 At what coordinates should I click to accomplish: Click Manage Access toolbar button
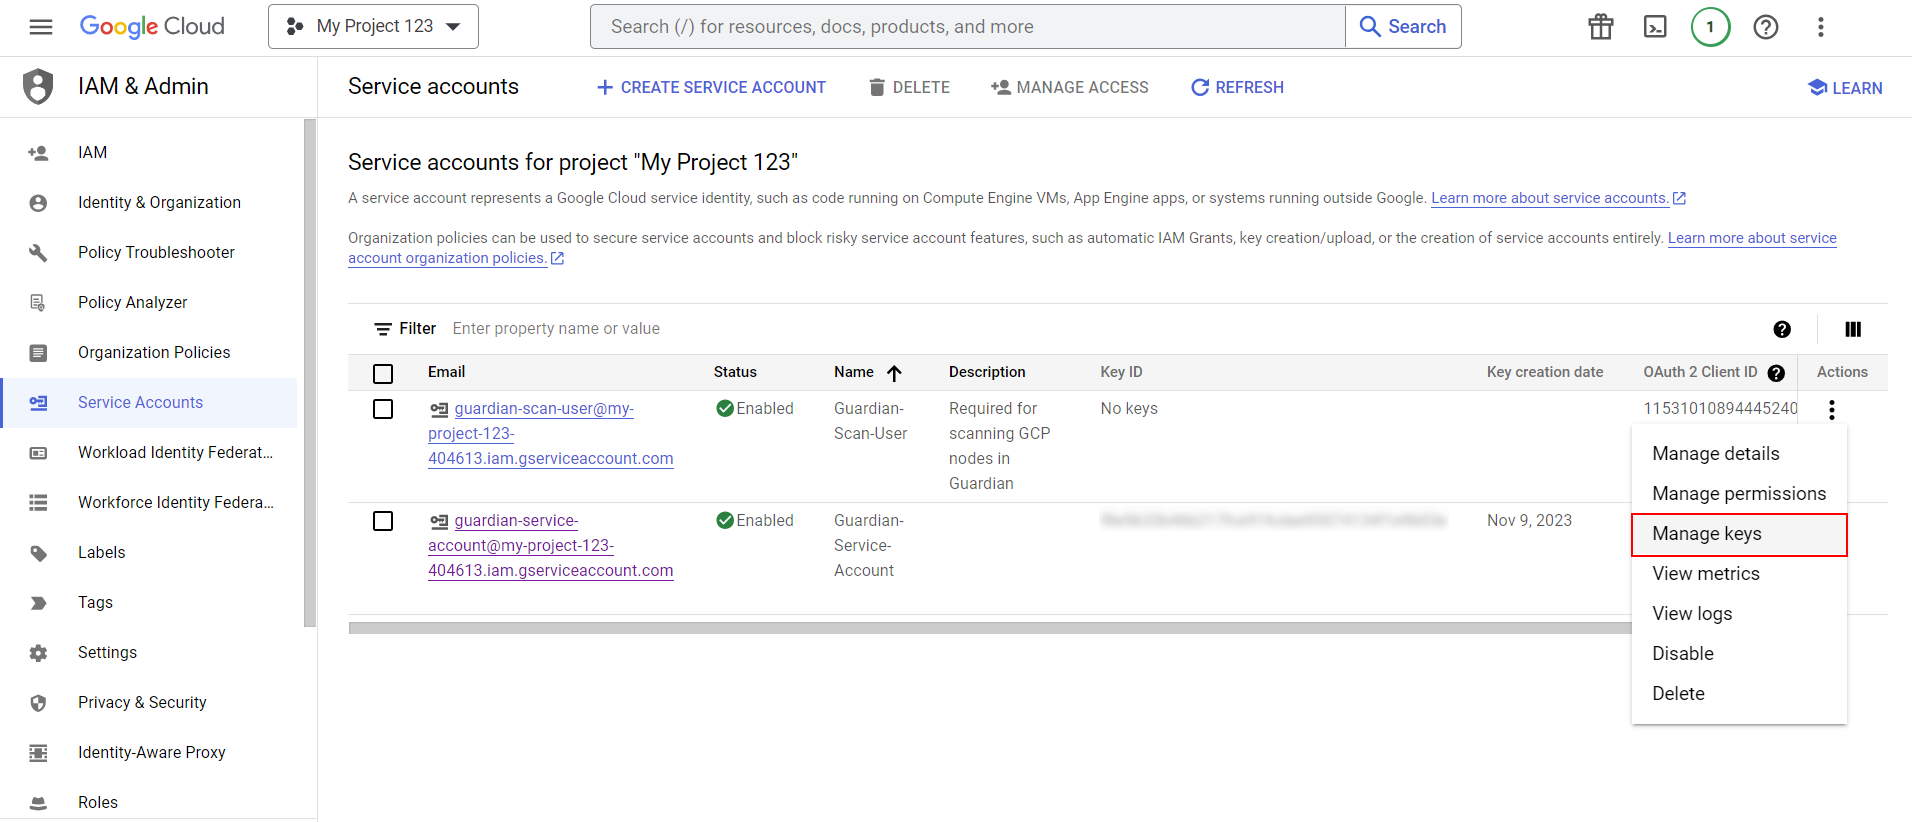click(x=1070, y=88)
